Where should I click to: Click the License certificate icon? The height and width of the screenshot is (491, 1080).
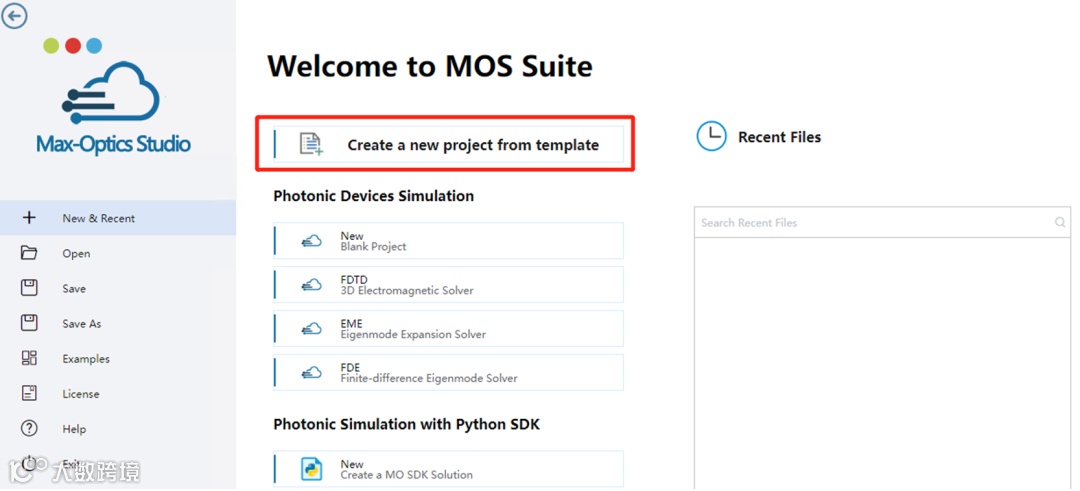coord(29,393)
